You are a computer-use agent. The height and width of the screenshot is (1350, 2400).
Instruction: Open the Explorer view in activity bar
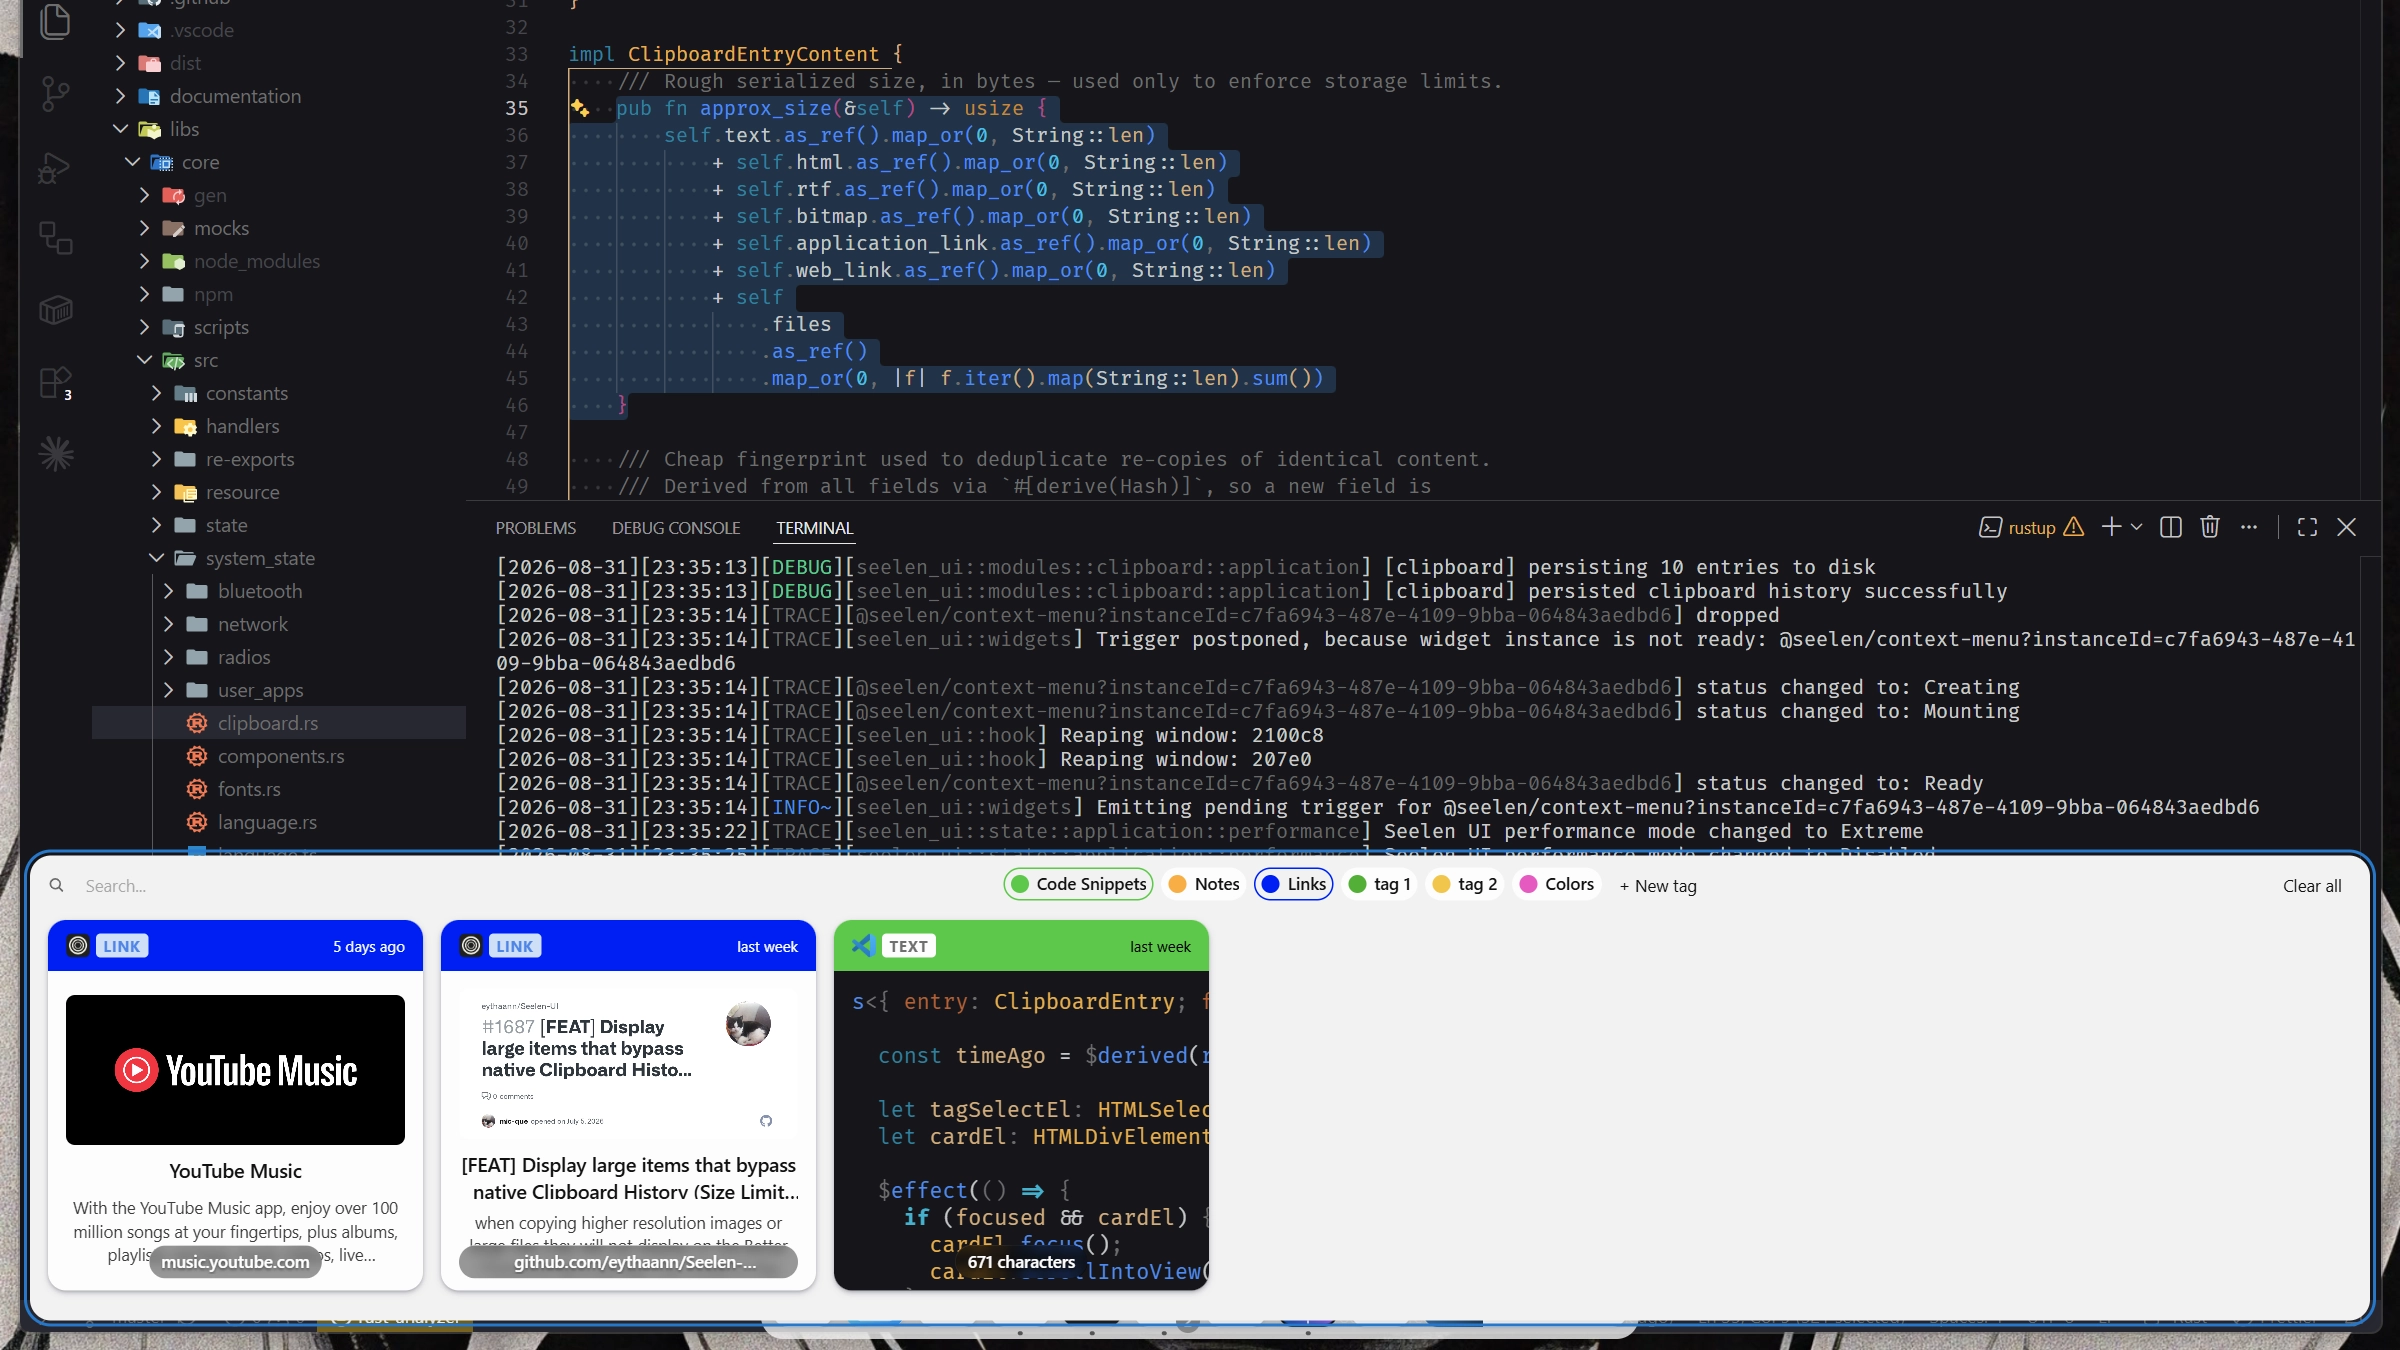coord(55,22)
